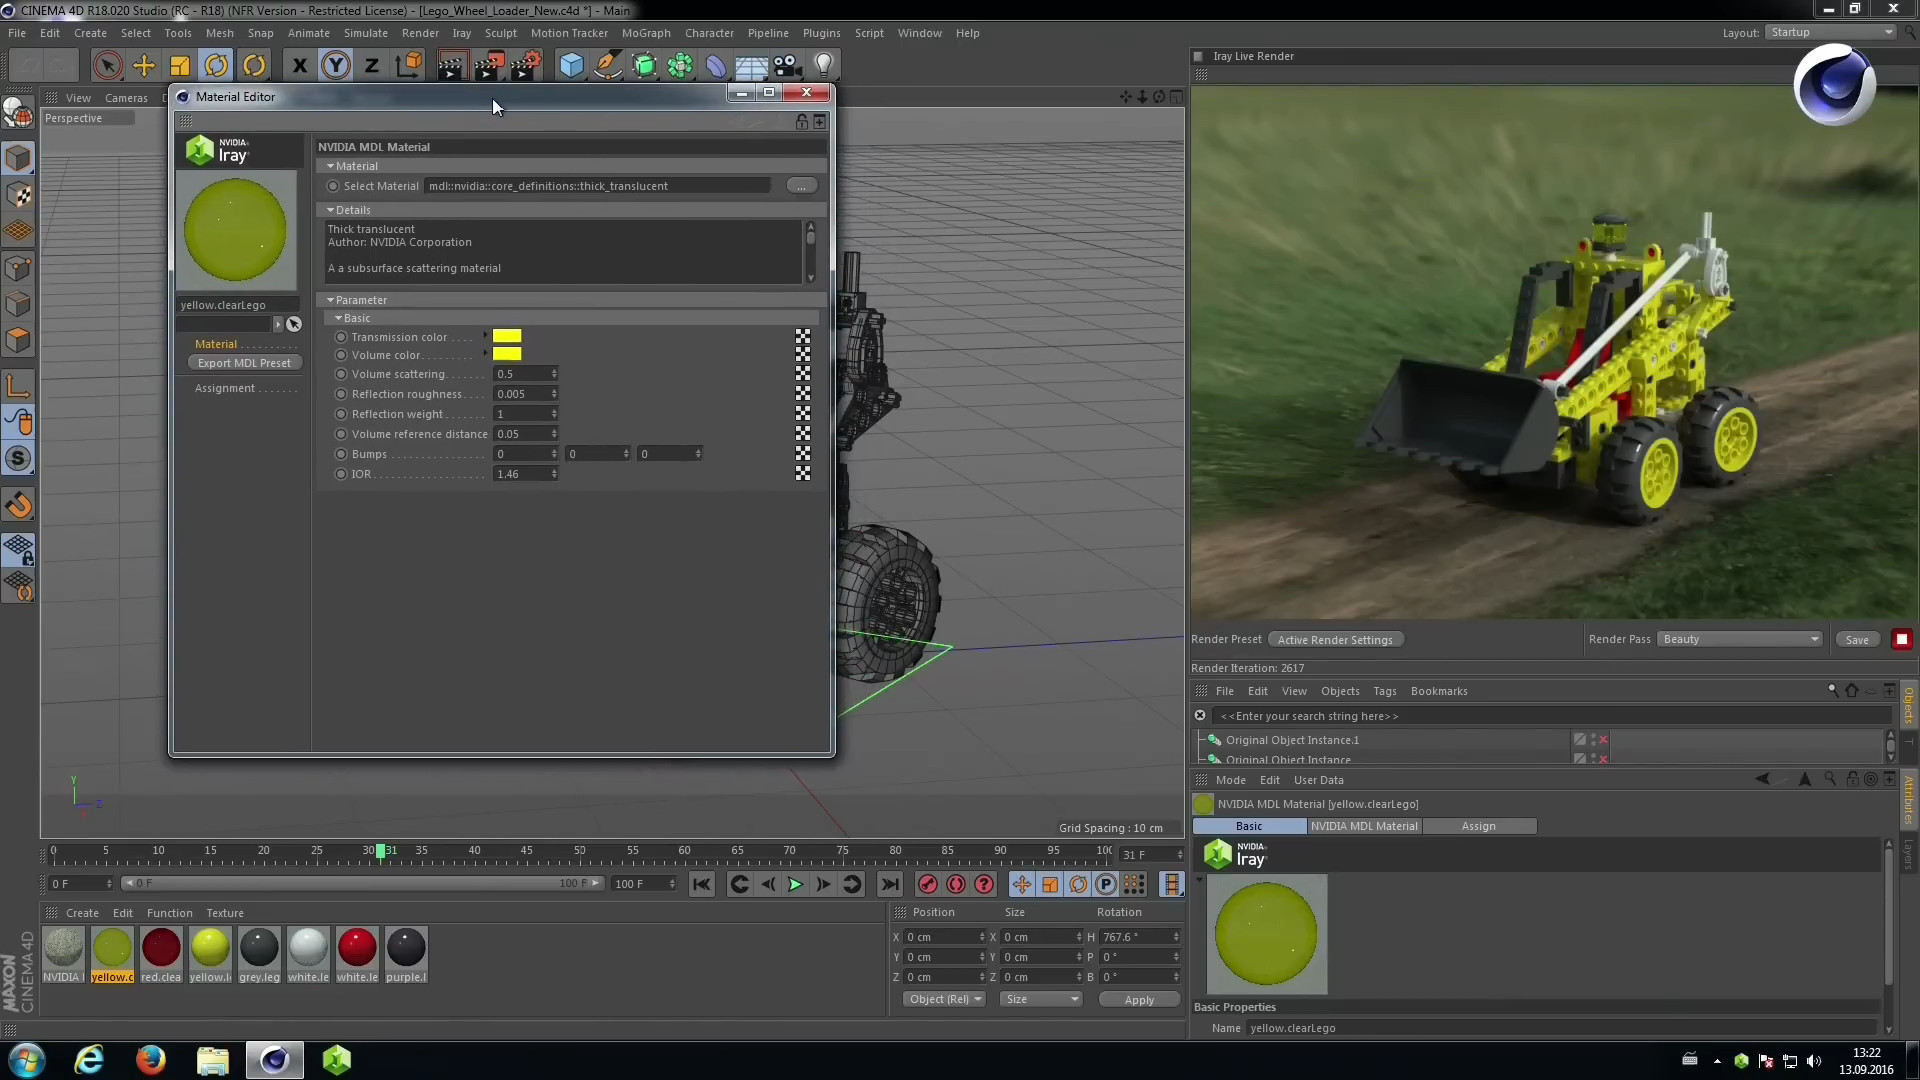Click the Volume reference distance field

[x=524, y=434]
